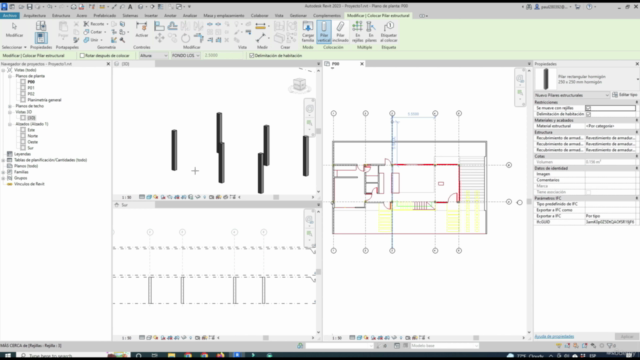Viewport: 640px width, 360px height.
Task: Open the FONDO LOS level dropdown
Action: (x=185, y=56)
